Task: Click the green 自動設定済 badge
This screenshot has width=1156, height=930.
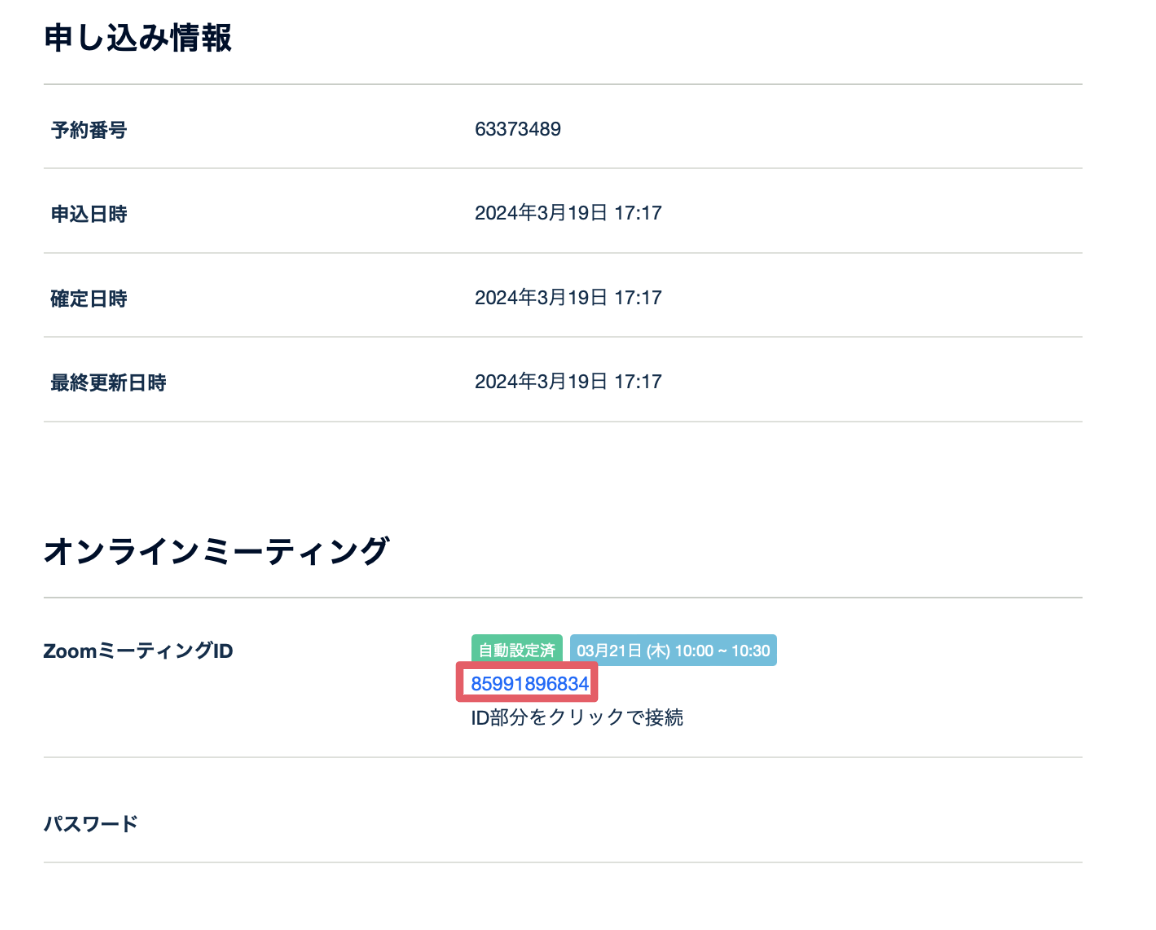Action: point(517,650)
